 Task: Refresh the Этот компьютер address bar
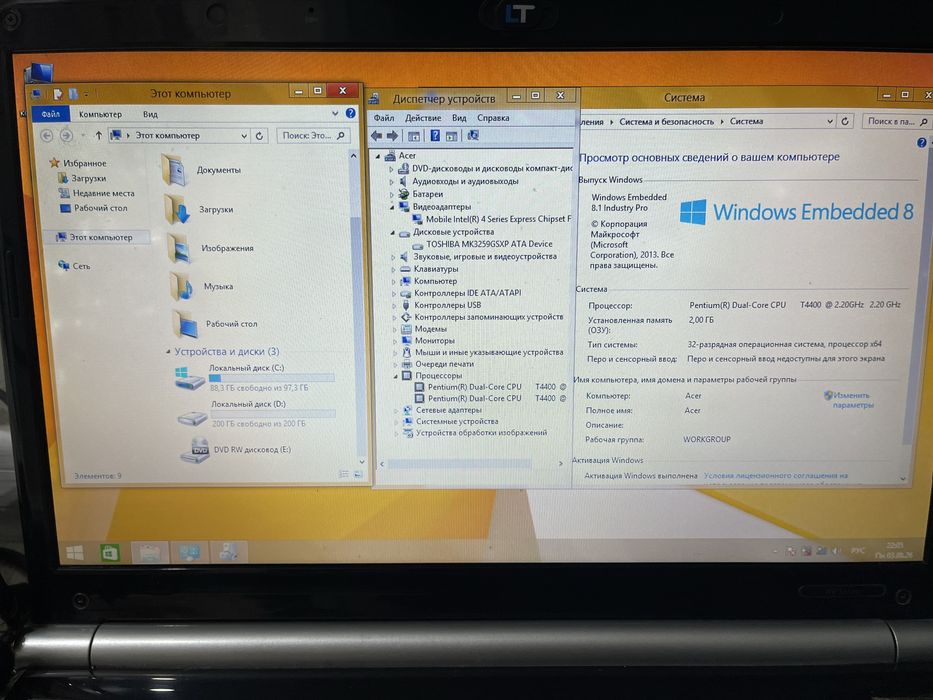point(259,136)
